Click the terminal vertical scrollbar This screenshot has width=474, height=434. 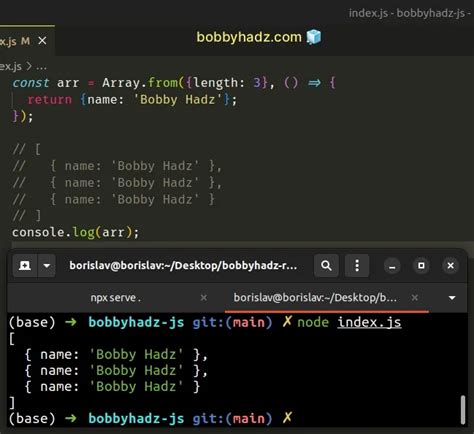[x=463, y=409]
